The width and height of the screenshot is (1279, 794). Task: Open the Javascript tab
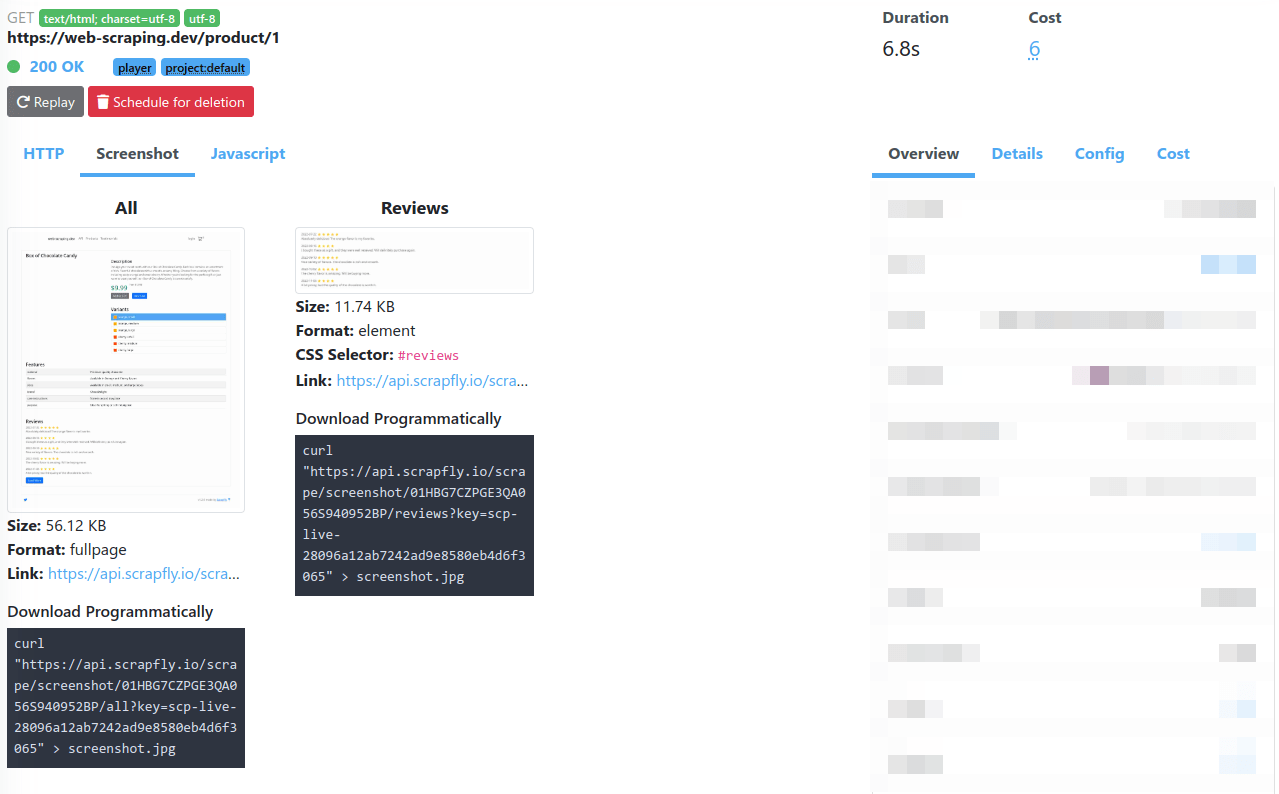click(248, 154)
